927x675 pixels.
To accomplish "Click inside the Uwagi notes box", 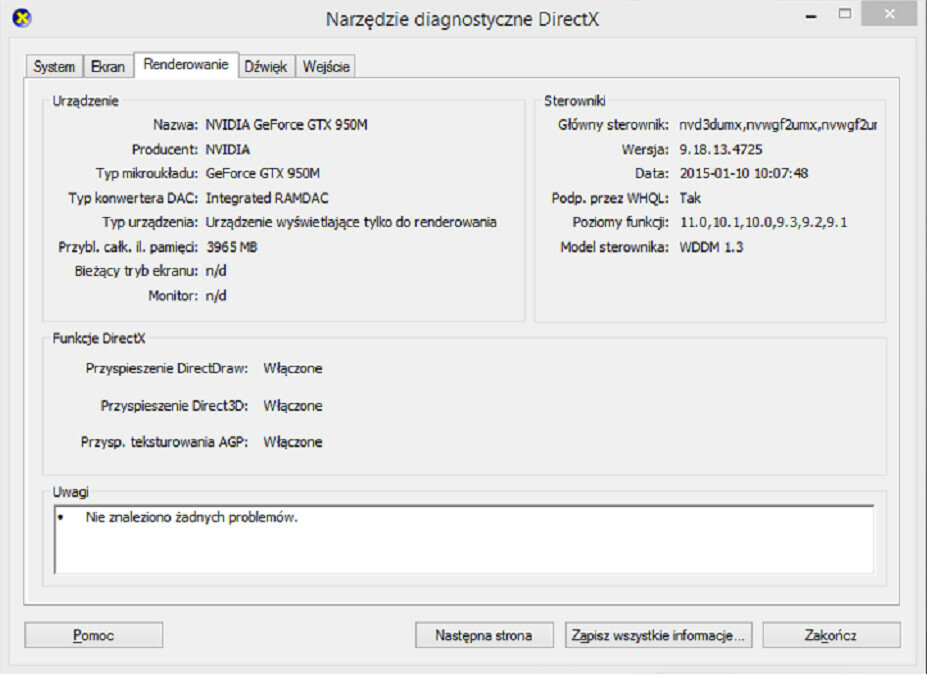I will [464, 539].
